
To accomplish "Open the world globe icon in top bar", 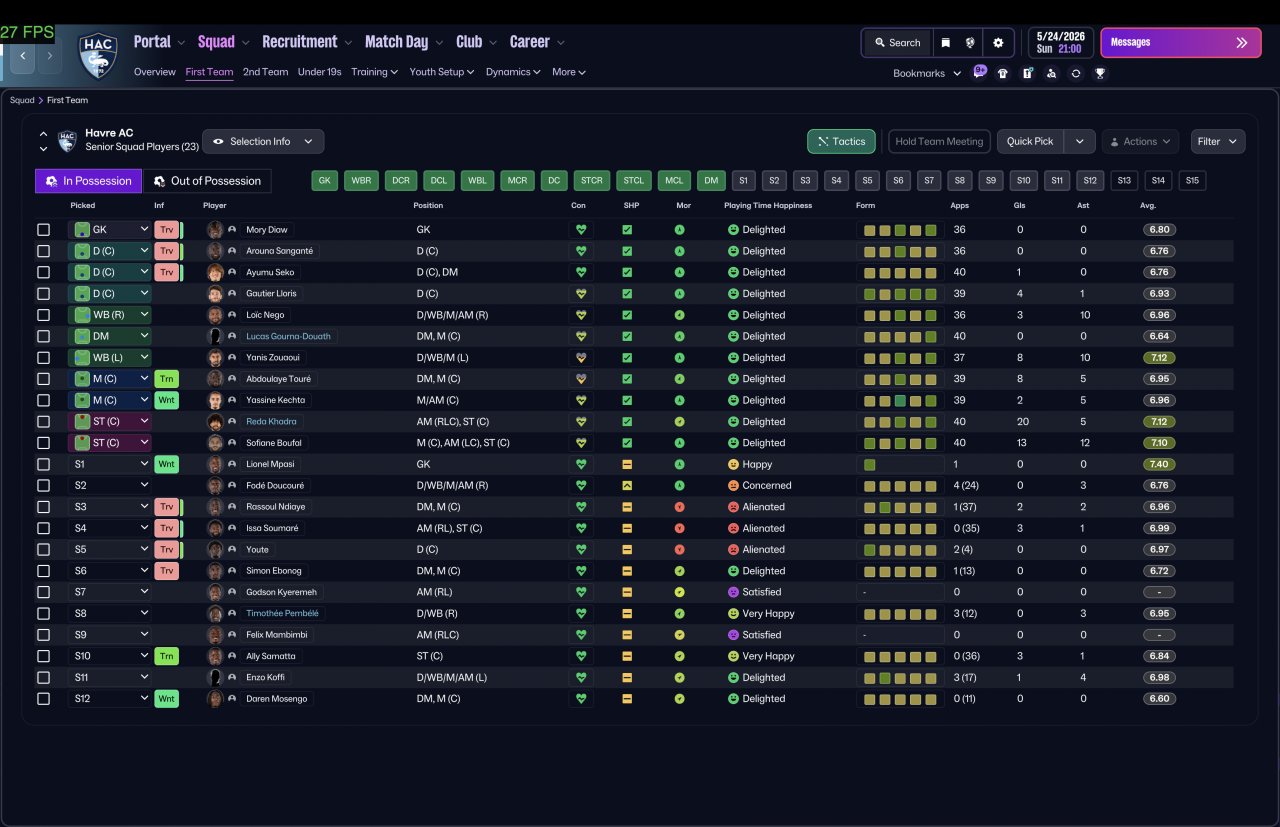I will tap(970, 43).
